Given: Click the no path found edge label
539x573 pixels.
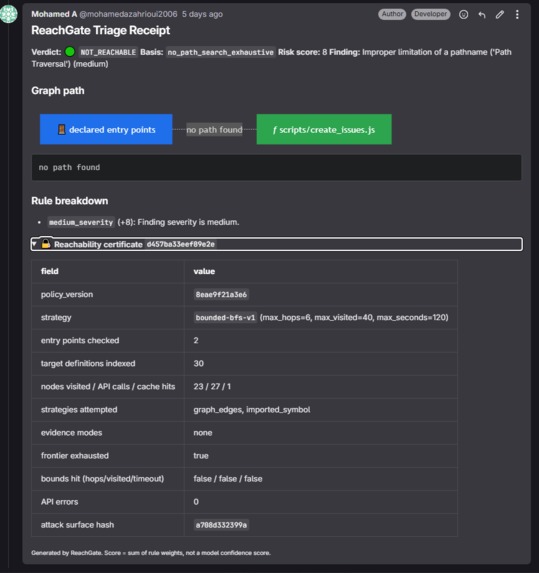Looking at the screenshot, I should pyautogui.click(x=214, y=130).
